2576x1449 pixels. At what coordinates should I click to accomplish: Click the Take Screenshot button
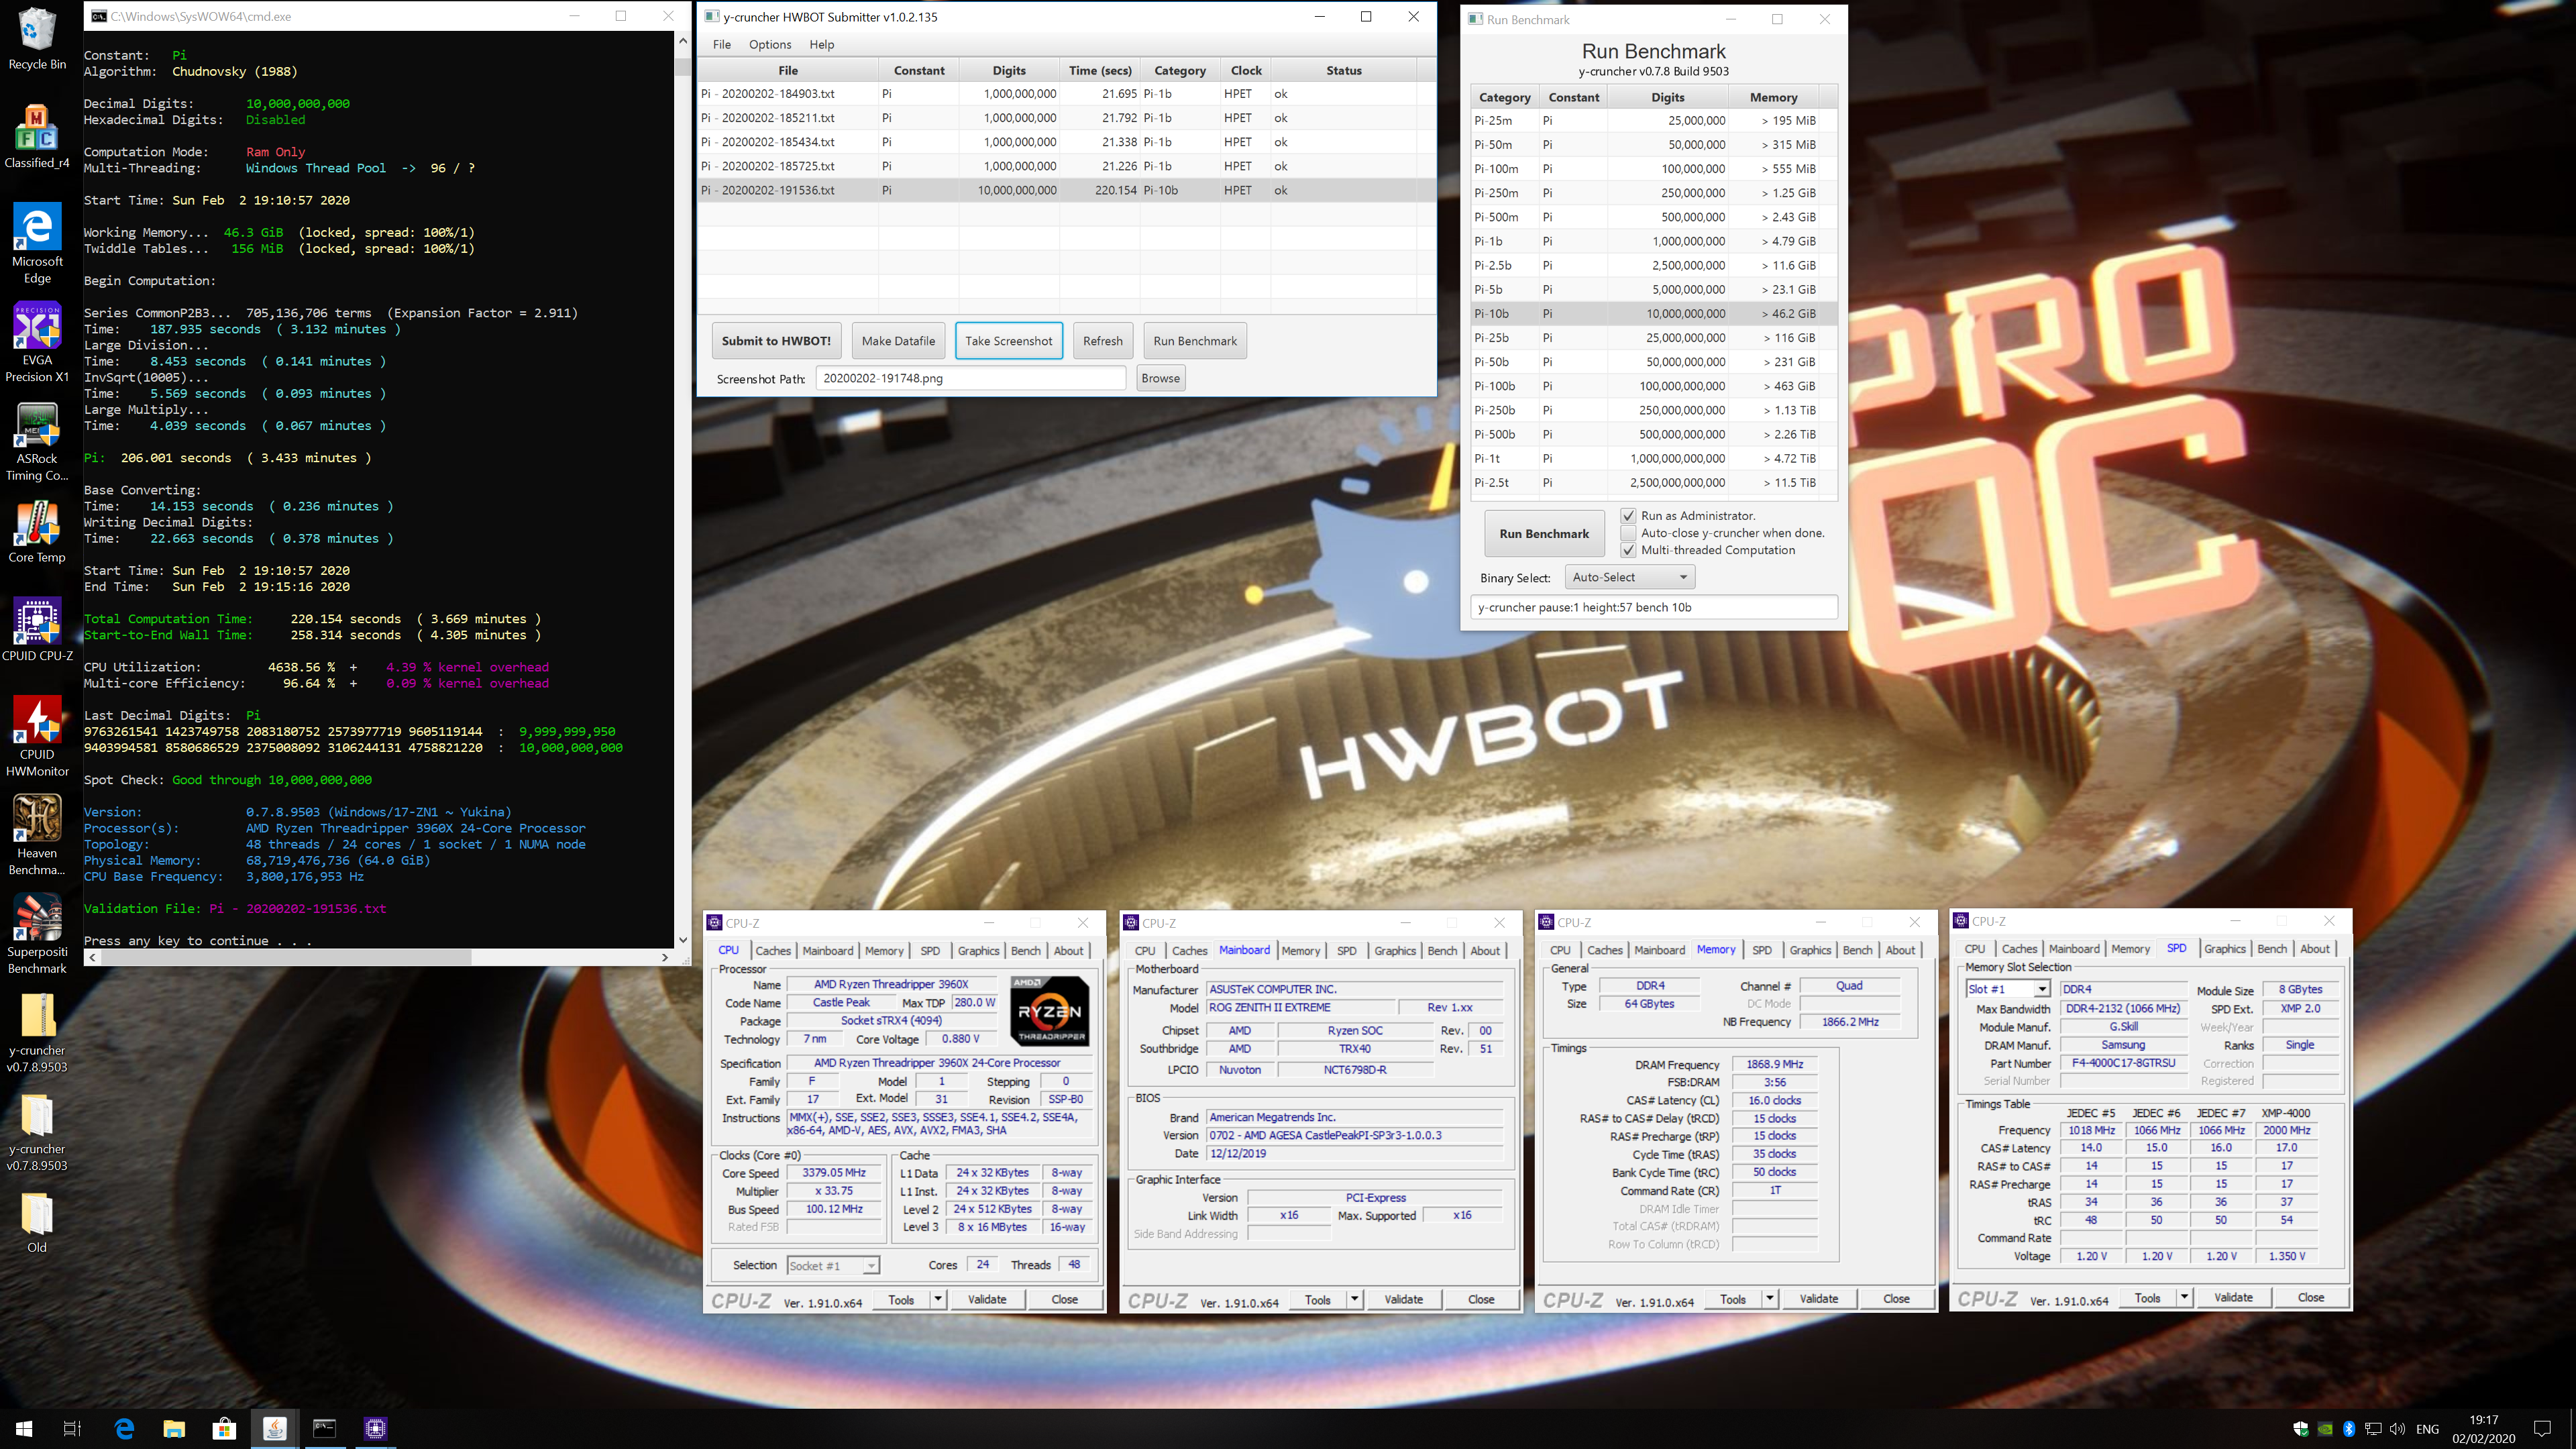1008,341
